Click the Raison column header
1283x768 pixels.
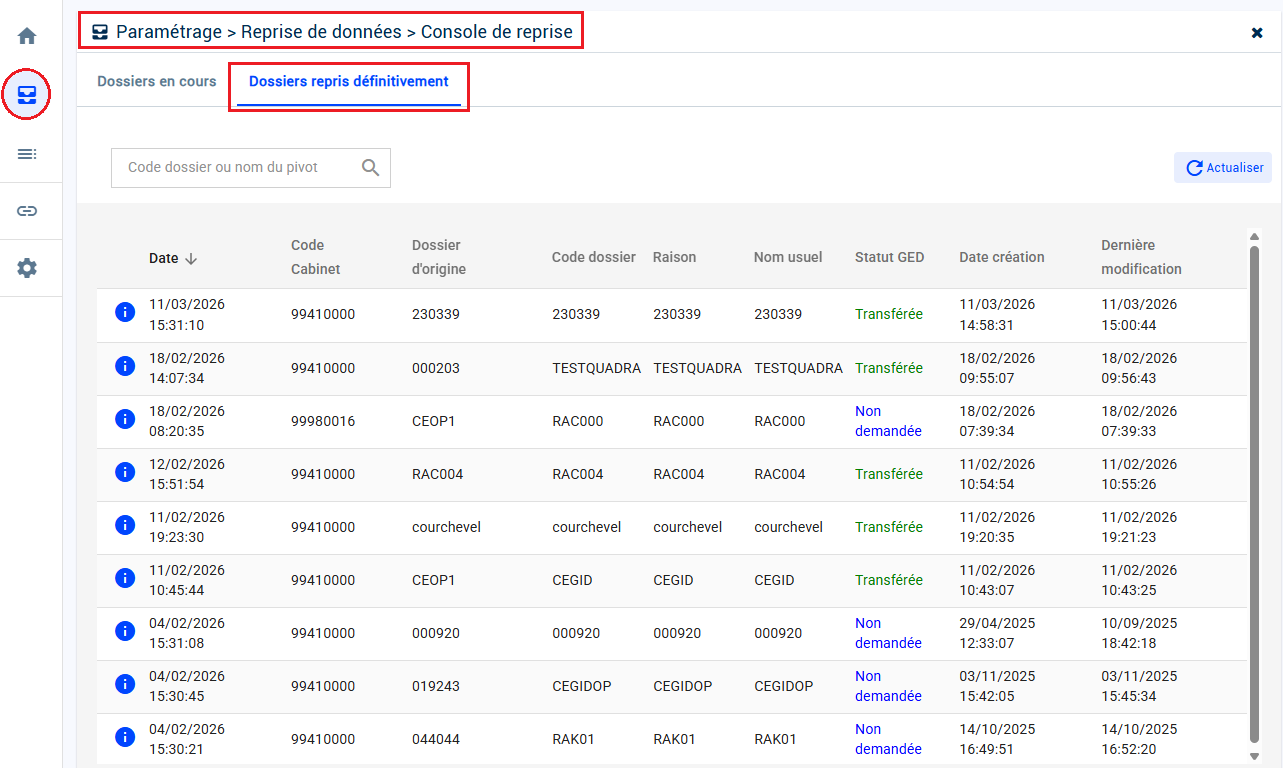675,257
